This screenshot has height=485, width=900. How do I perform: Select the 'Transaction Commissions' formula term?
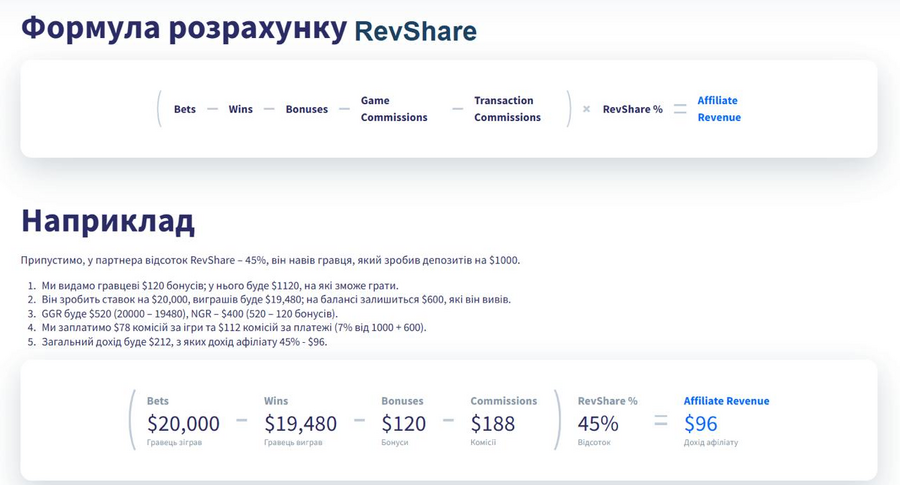tap(507, 108)
